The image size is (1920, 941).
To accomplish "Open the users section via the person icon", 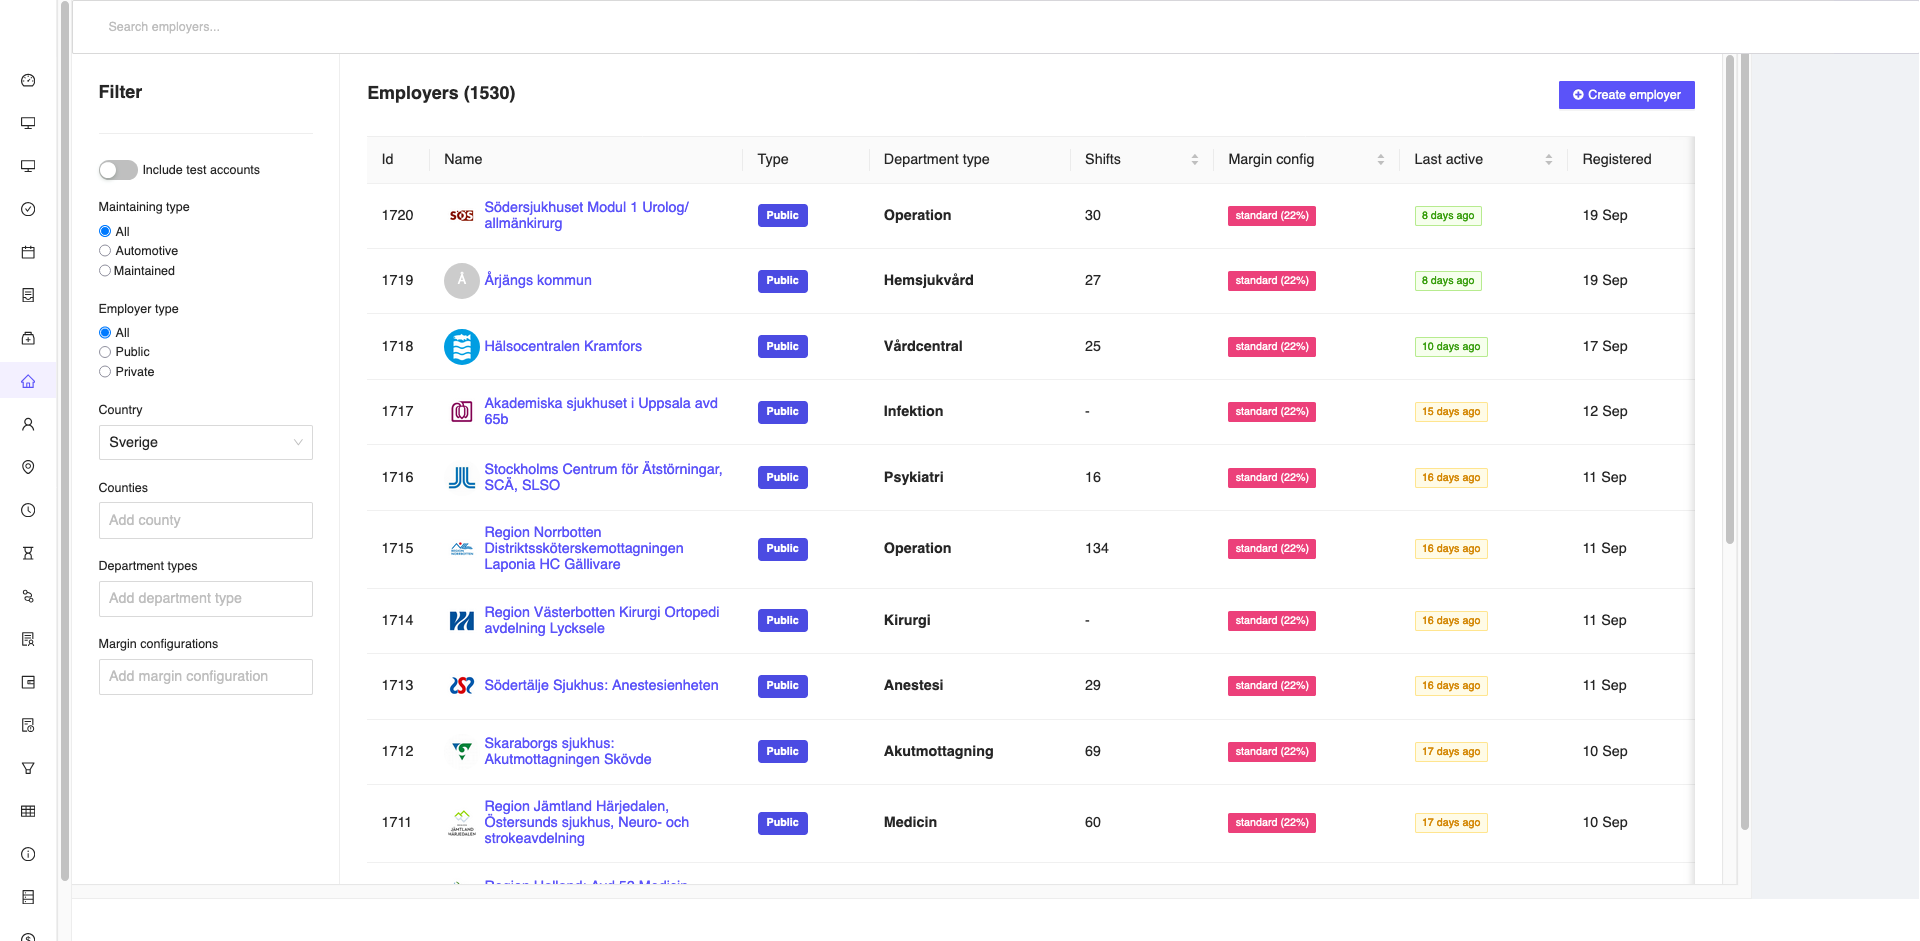I will point(28,424).
